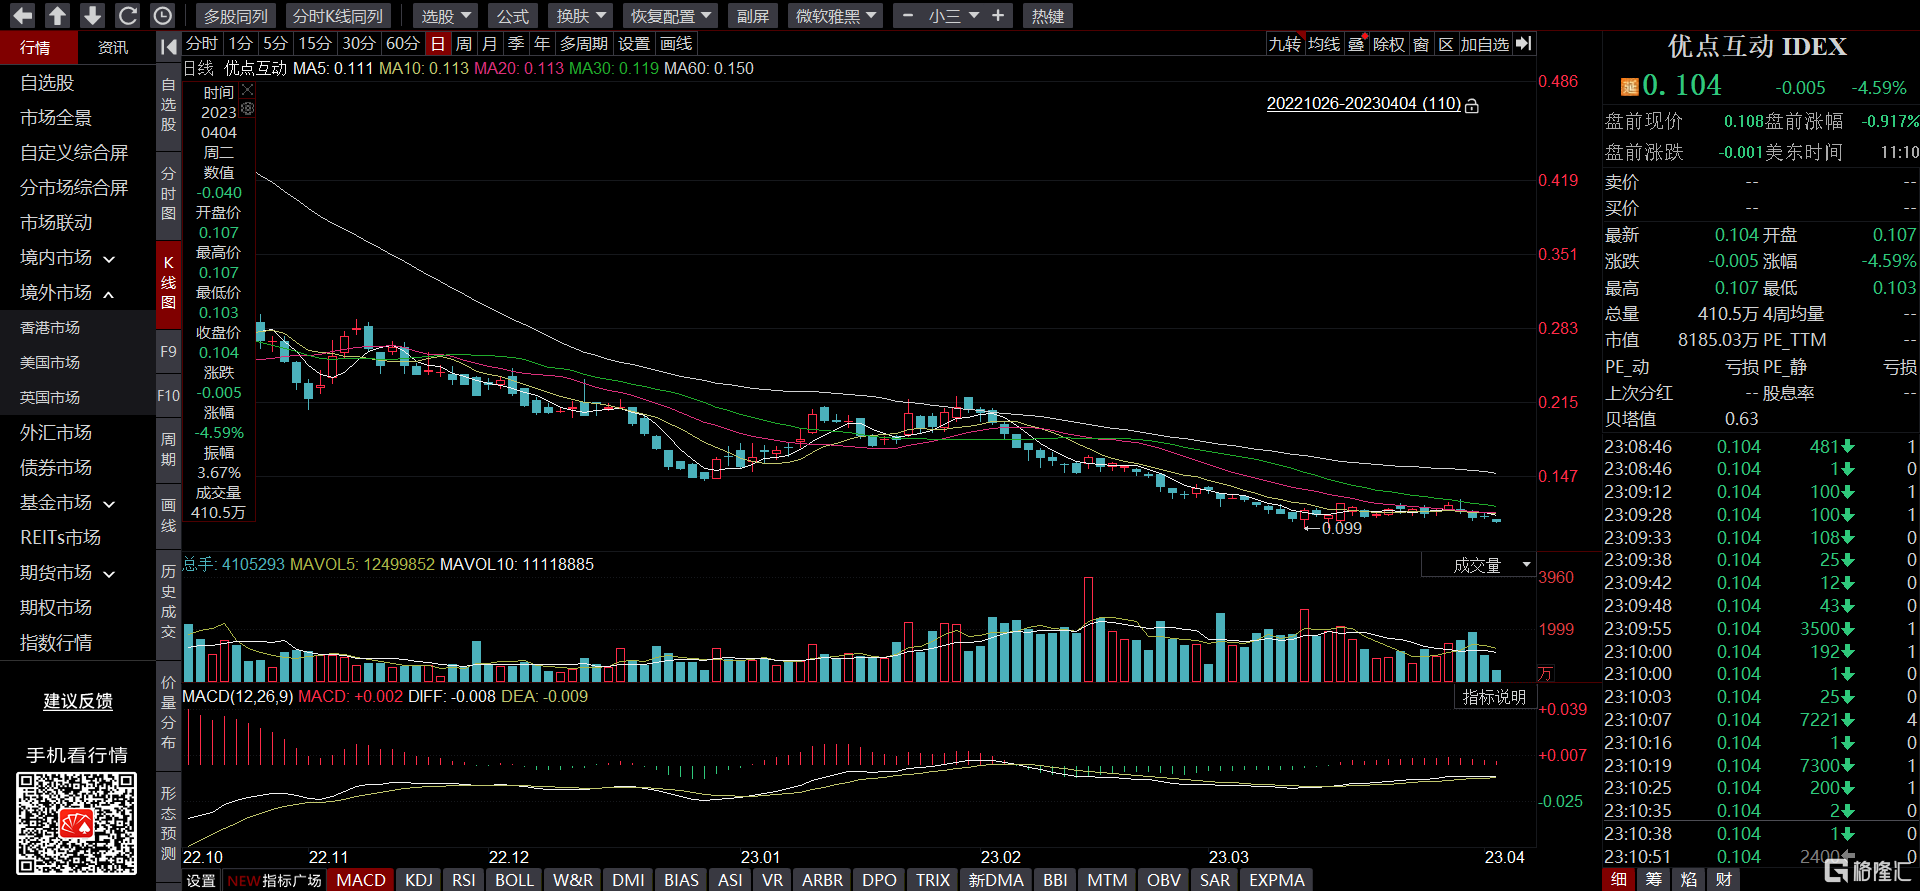Image resolution: width=1920 pixels, height=891 pixels.
Task: Close the data tooltip panel with X
Action: coord(247,90)
